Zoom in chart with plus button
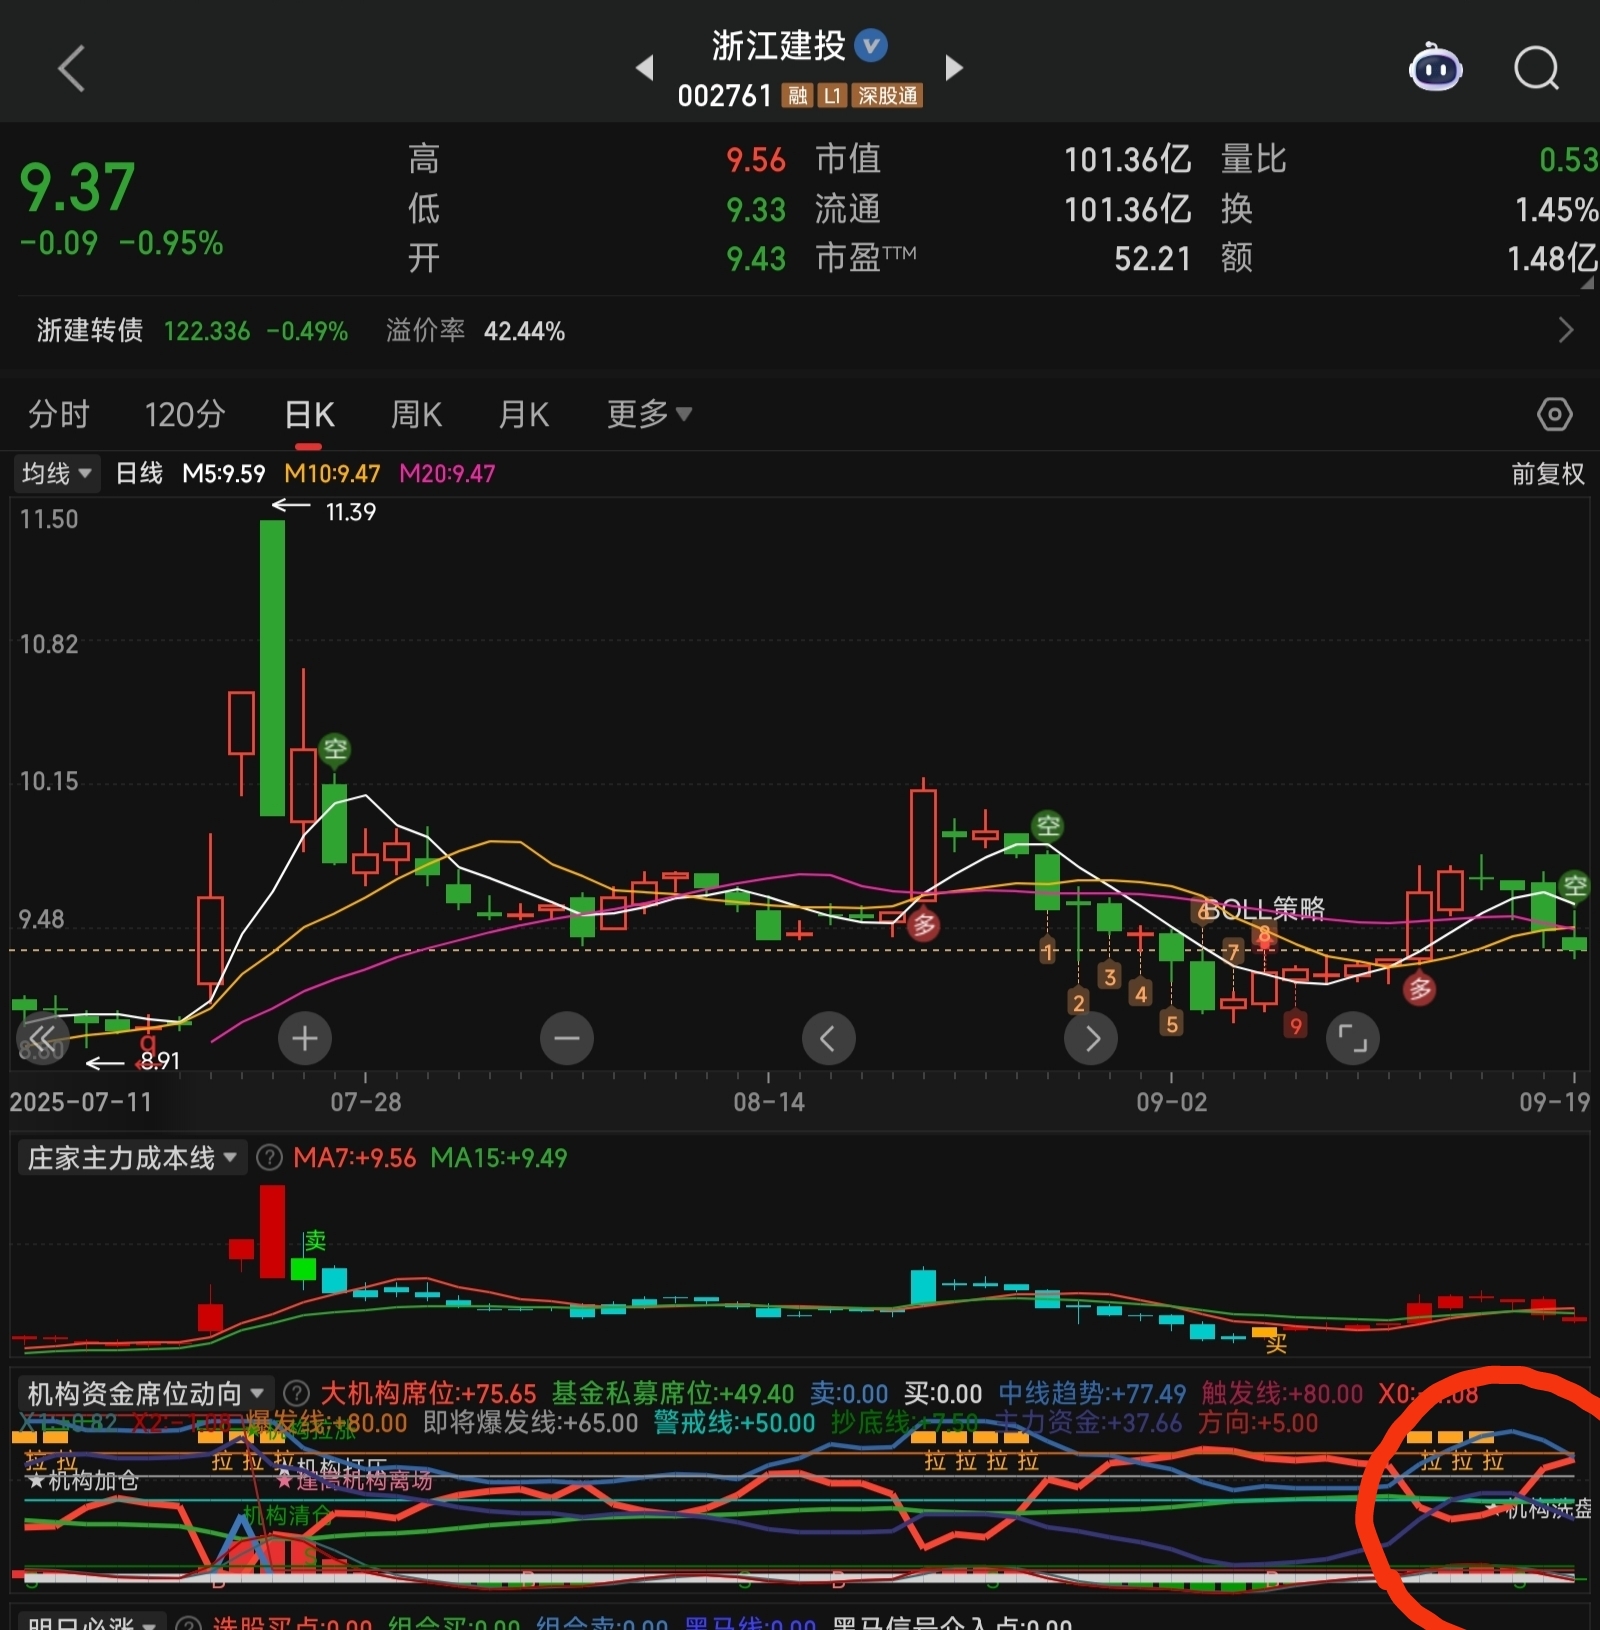 (x=305, y=1039)
